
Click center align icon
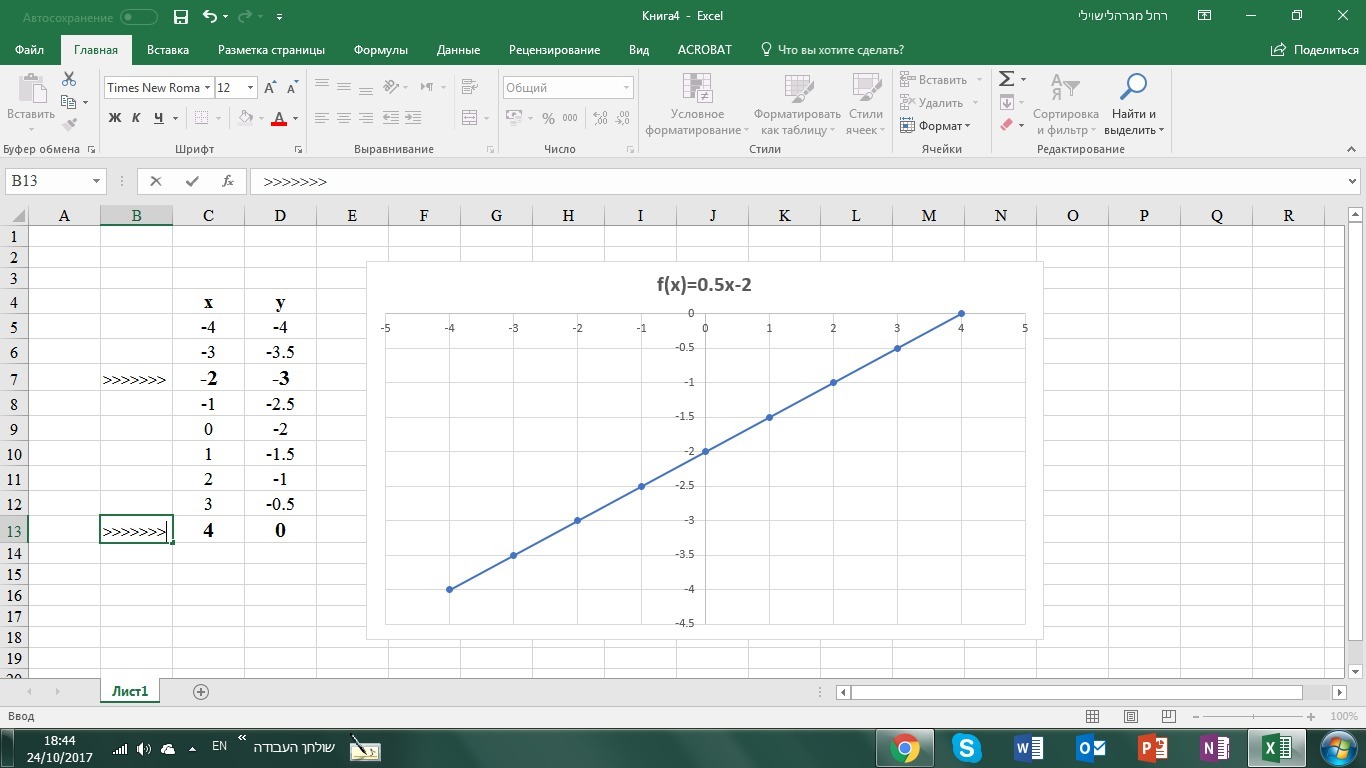pos(344,118)
